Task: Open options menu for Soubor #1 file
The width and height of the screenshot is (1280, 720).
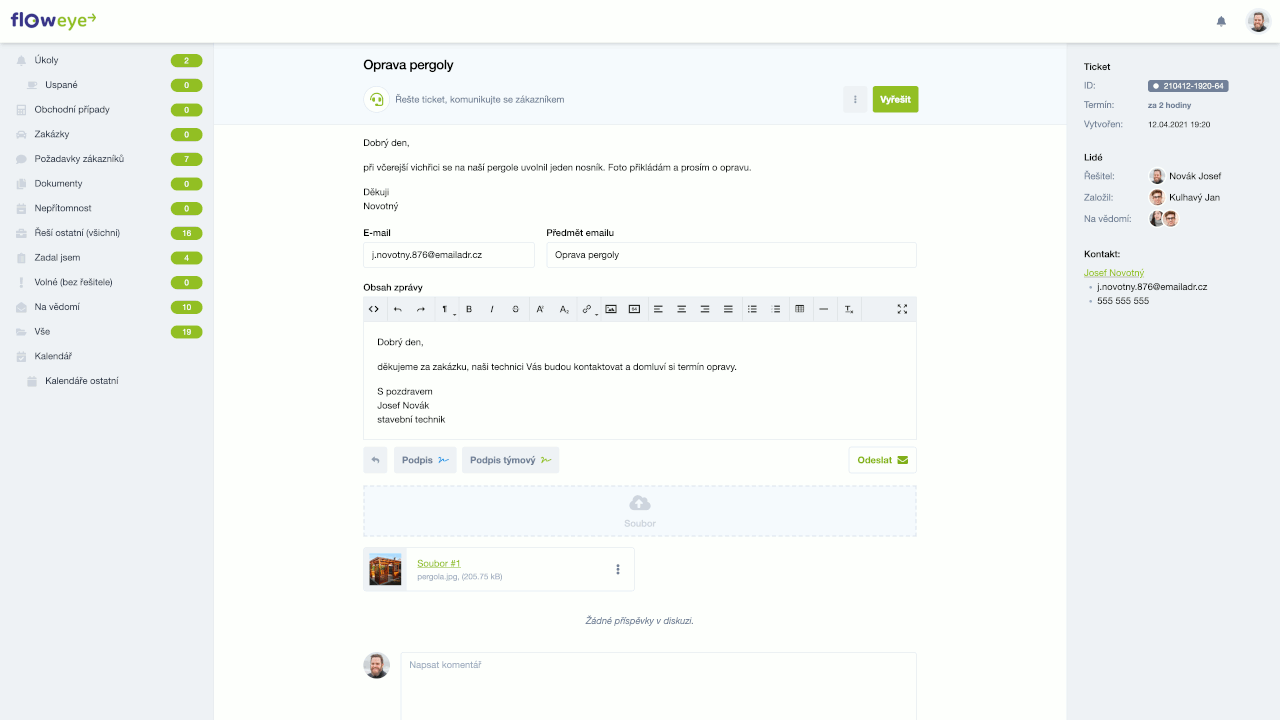Action: 618,569
